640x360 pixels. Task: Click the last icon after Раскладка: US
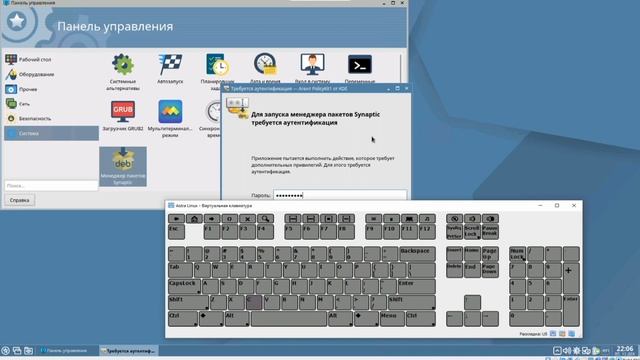(x=572, y=333)
